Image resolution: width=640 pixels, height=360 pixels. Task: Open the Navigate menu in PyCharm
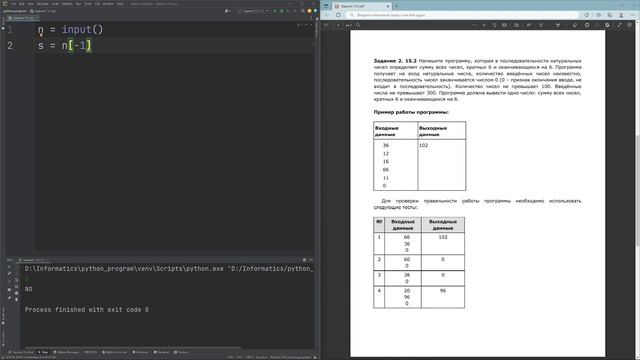coord(43,4)
